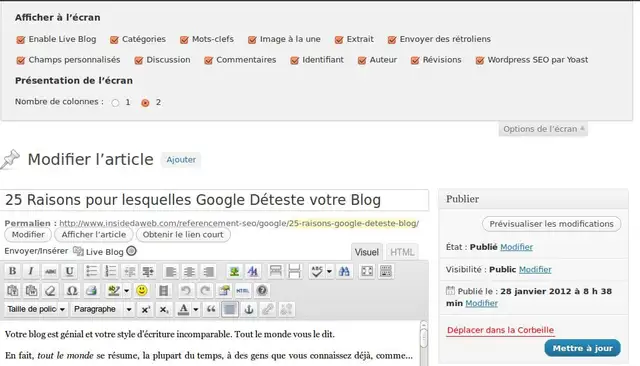Uncheck the Révisions checkbox
This screenshot has width=640, height=366.
tap(415, 60)
